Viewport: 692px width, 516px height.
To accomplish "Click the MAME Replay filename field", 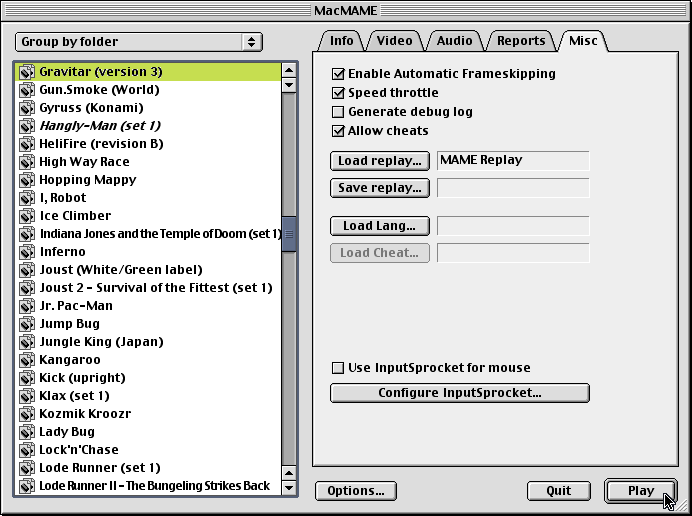I will click(513, 161).
